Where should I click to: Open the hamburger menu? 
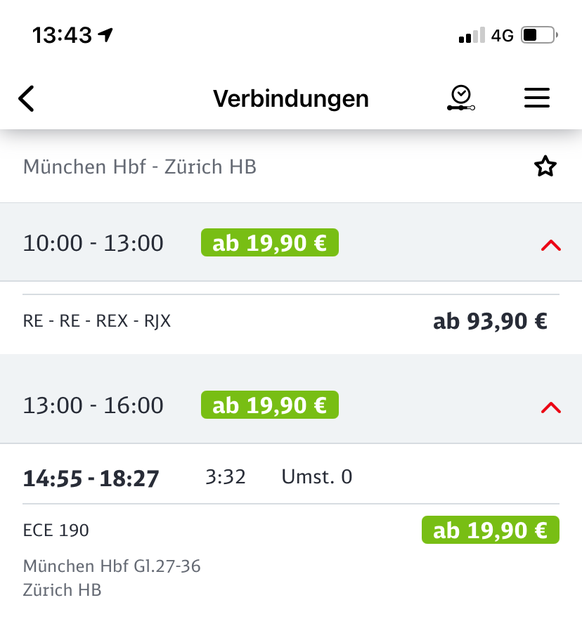tap(537, 98)
